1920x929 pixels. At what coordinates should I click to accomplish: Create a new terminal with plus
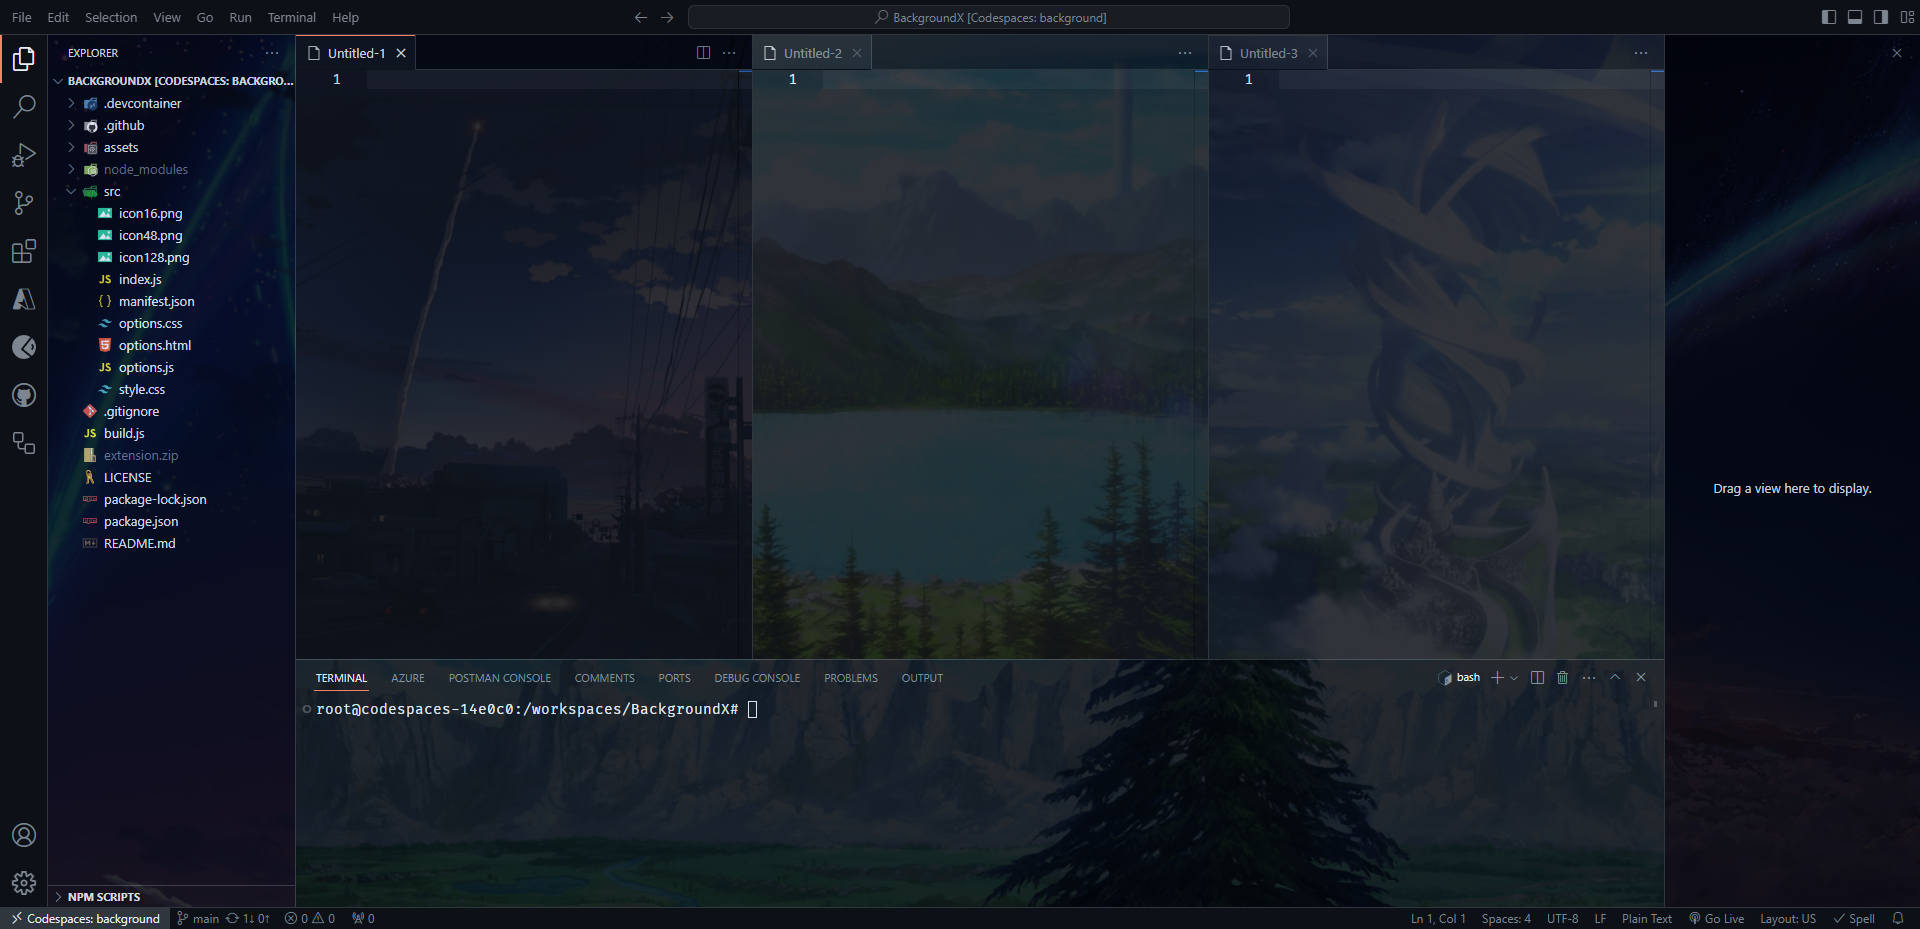(1497, 677)
